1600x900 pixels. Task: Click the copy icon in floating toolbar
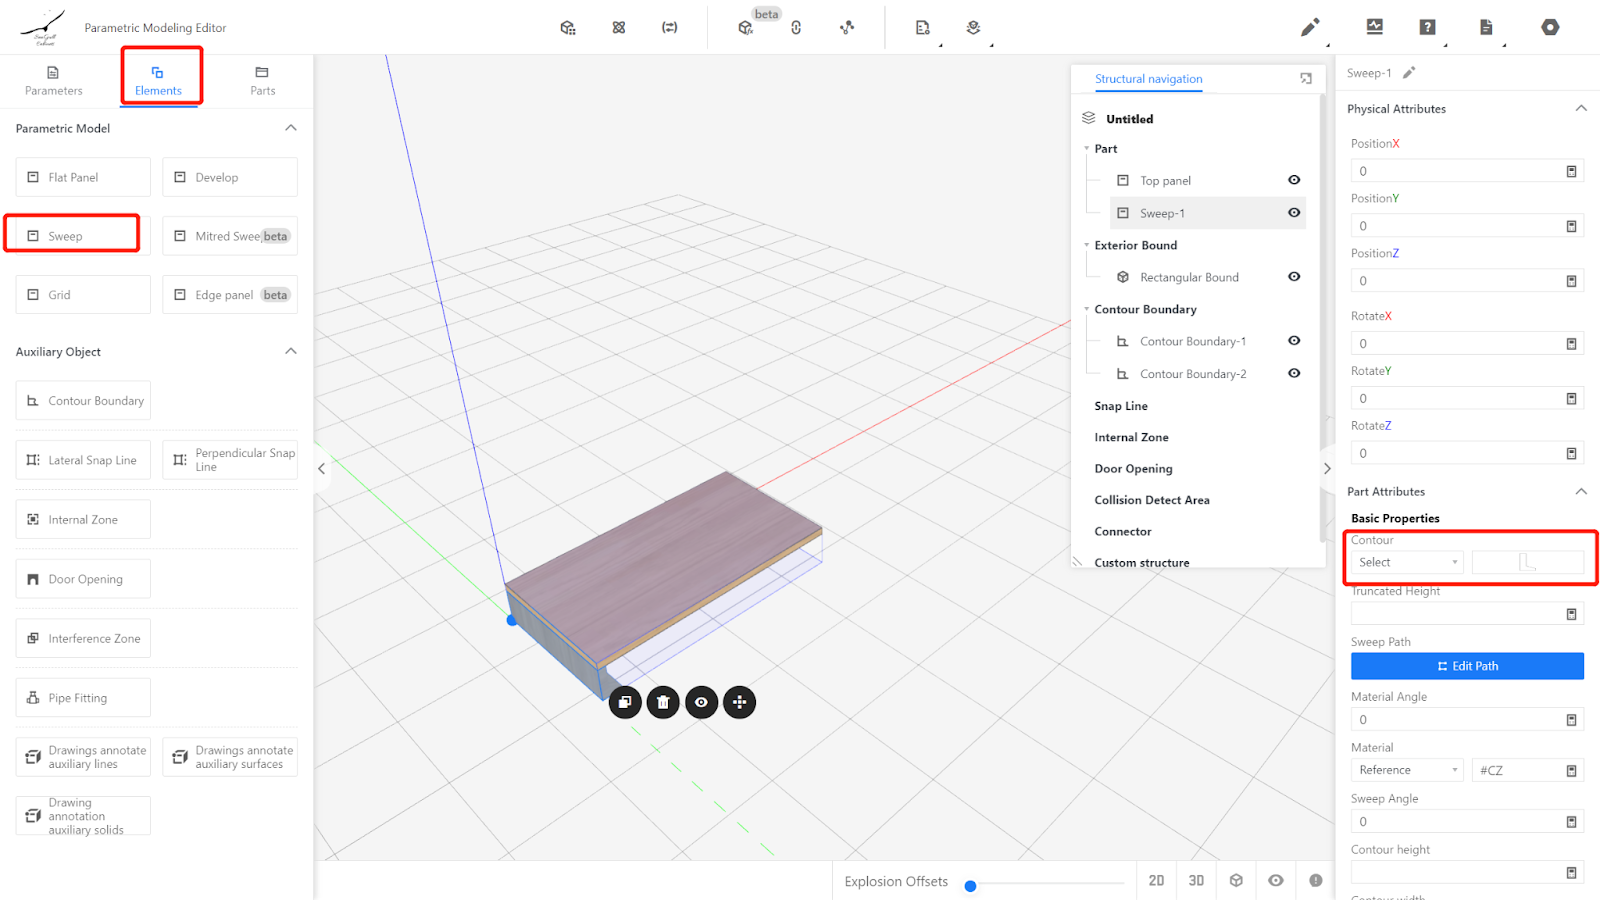625,702
